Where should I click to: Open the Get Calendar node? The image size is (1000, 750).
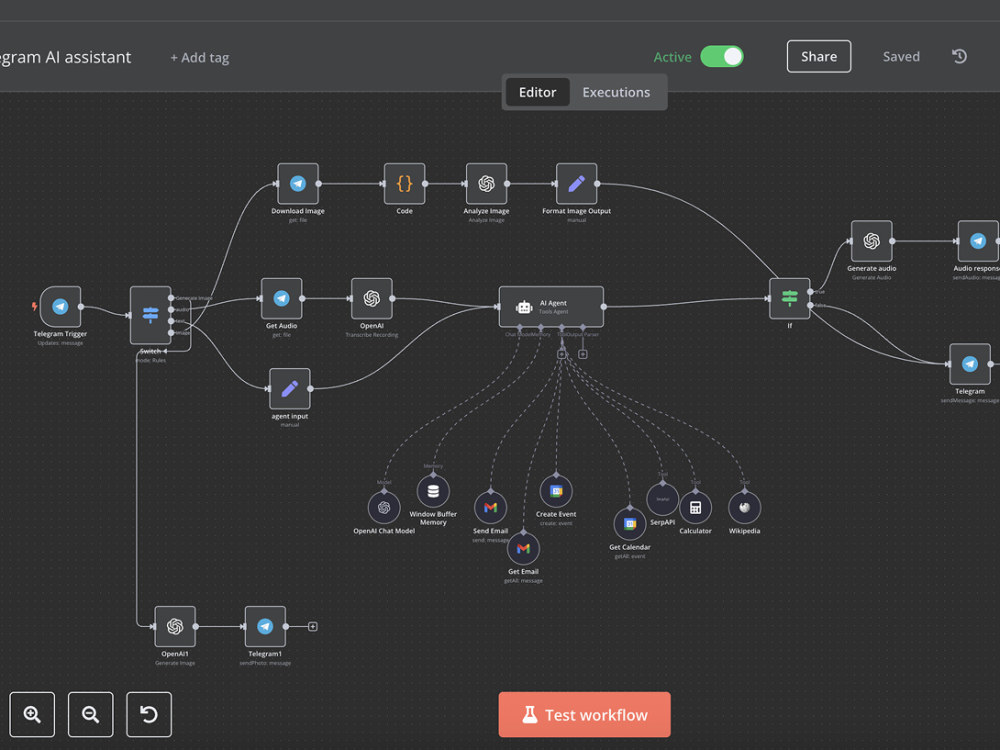629,524
